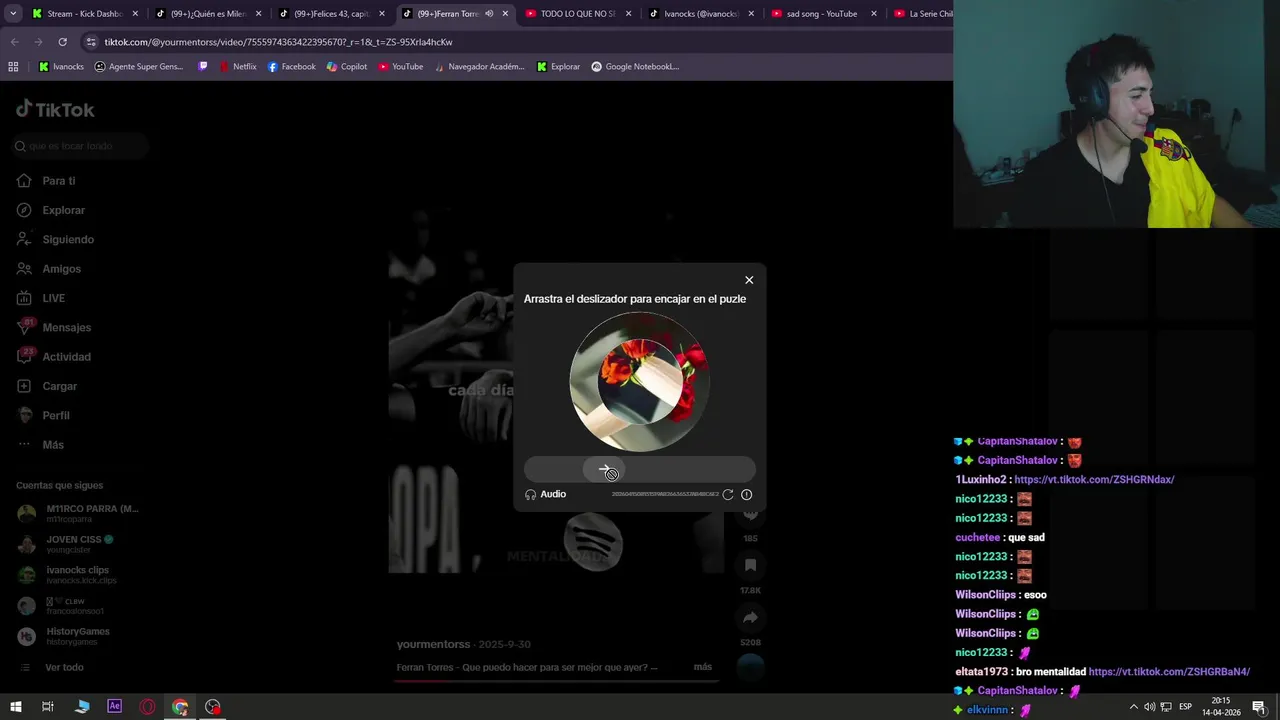
Task: Open Explorar in TikTok sidebar
Action: coord(51,210)
